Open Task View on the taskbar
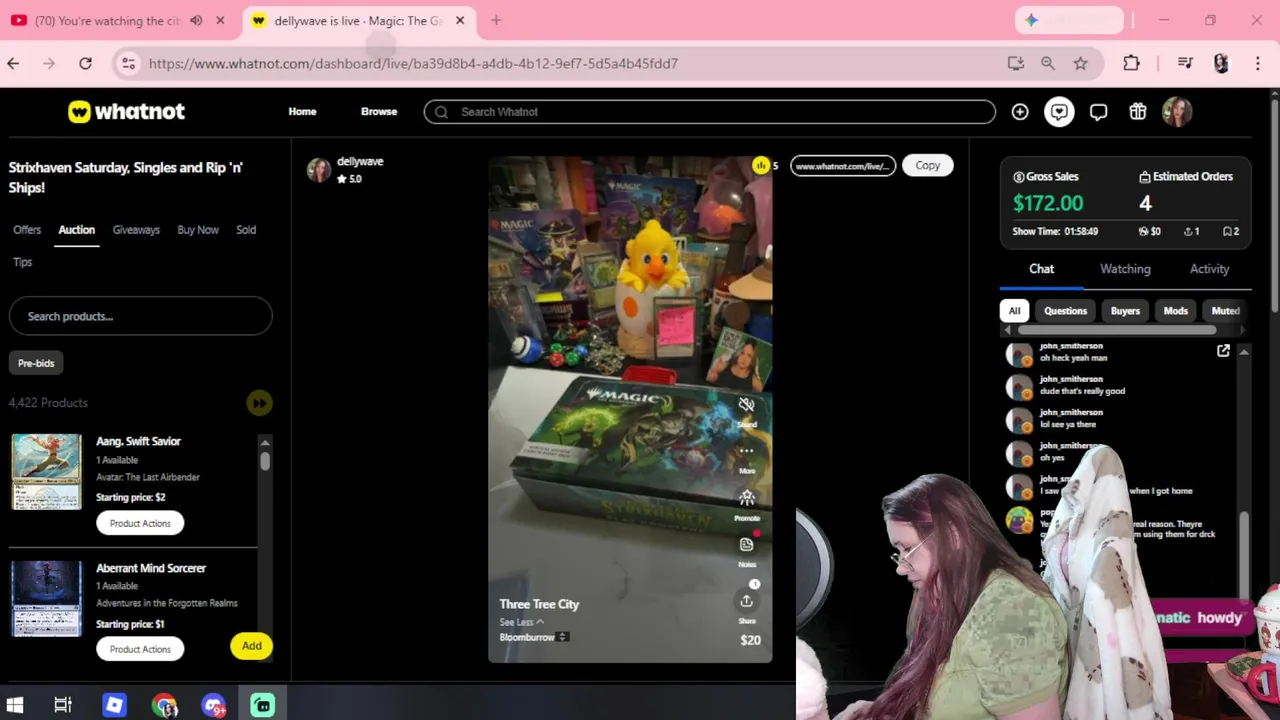1280x720 pixels. tap(63, 705)
